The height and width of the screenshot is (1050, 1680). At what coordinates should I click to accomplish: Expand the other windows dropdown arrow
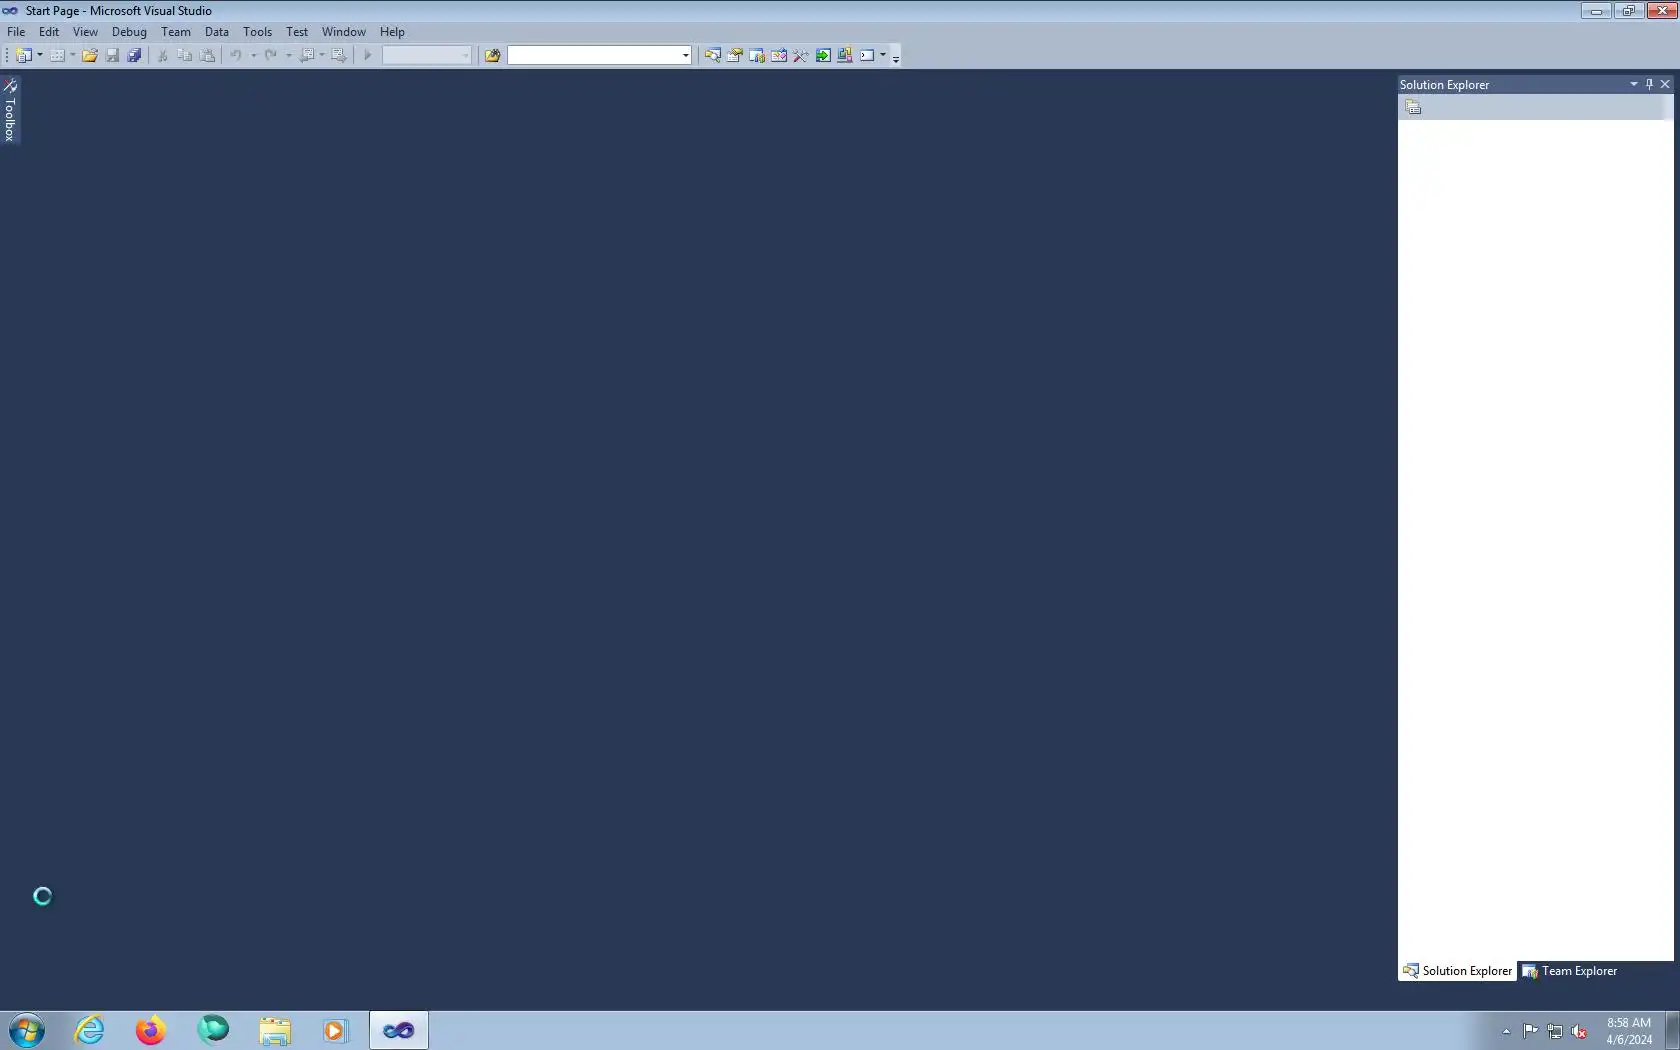[x=883, y=56]
